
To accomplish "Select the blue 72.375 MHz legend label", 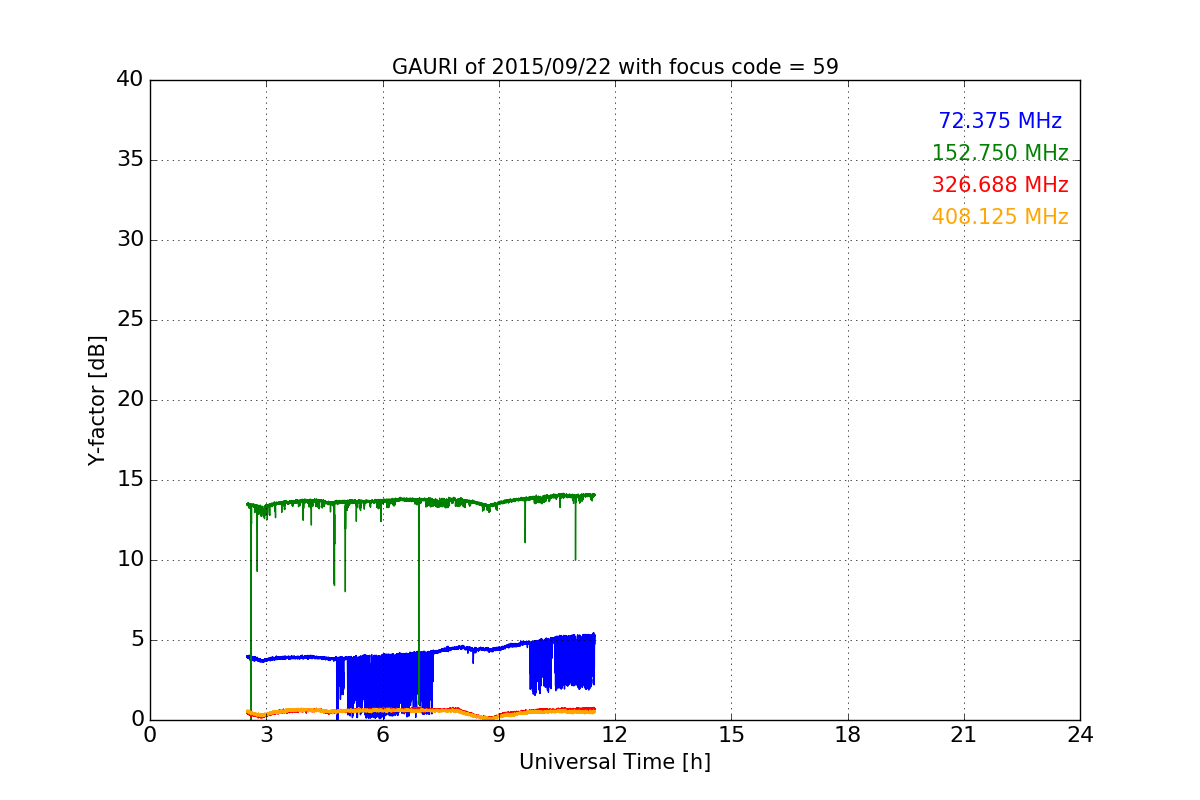I will (1000, 121).
